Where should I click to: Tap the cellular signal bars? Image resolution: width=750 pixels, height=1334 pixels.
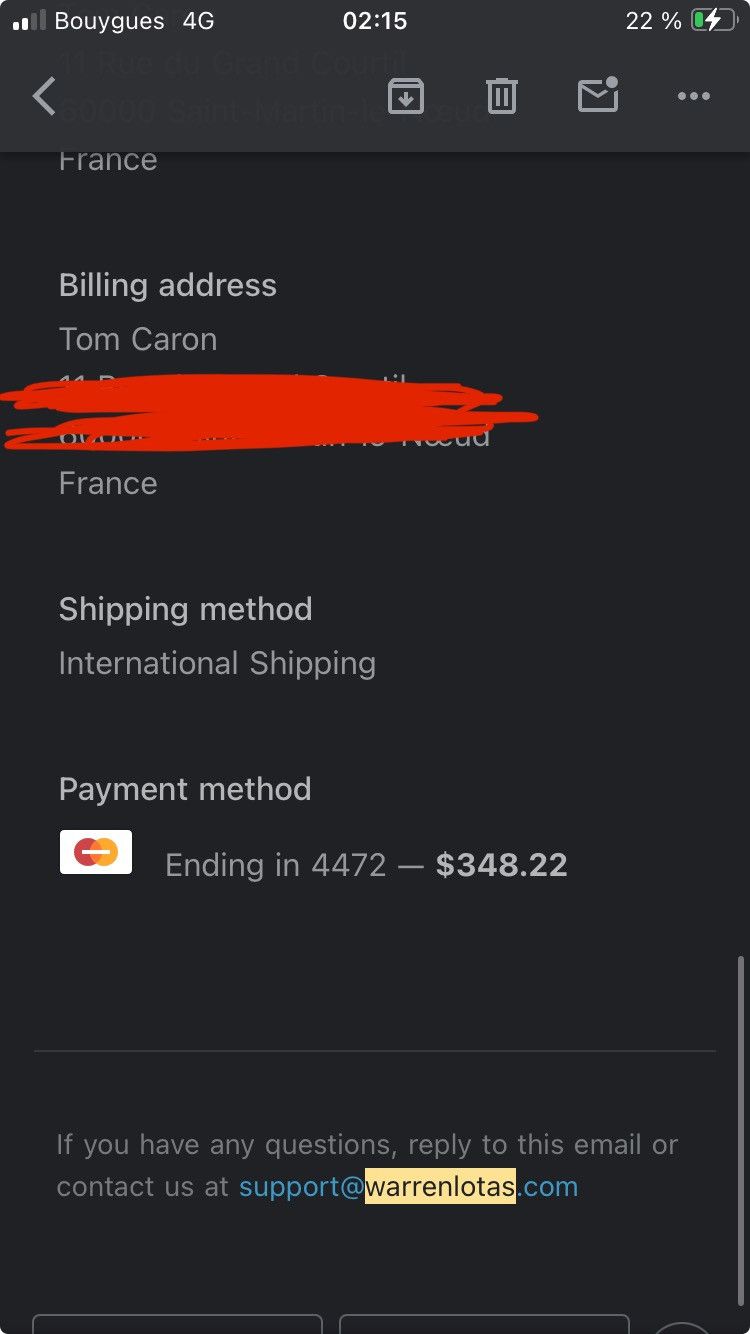(29, 20)
